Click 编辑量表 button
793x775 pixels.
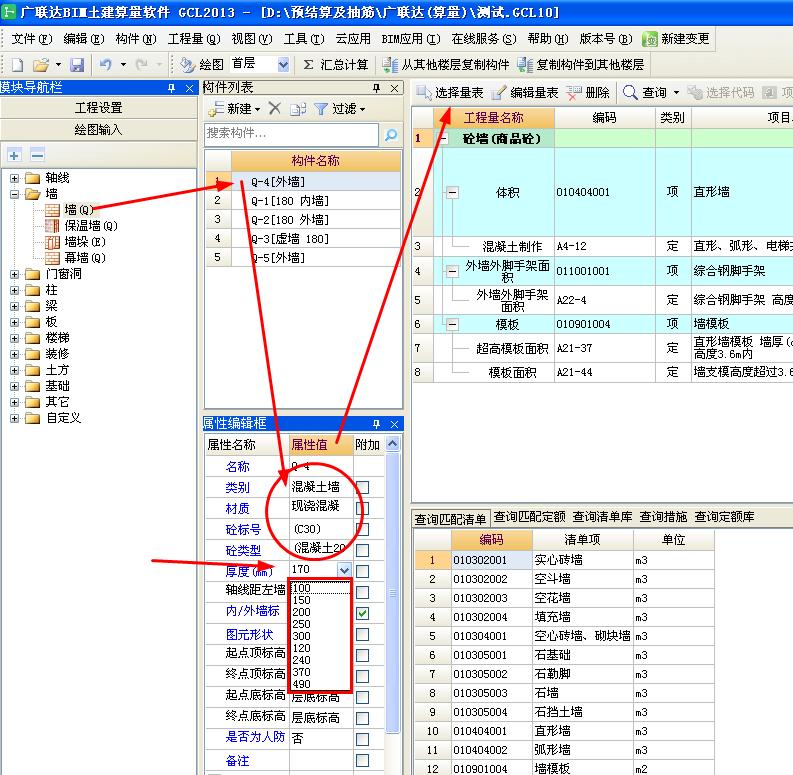click(525, 93)
